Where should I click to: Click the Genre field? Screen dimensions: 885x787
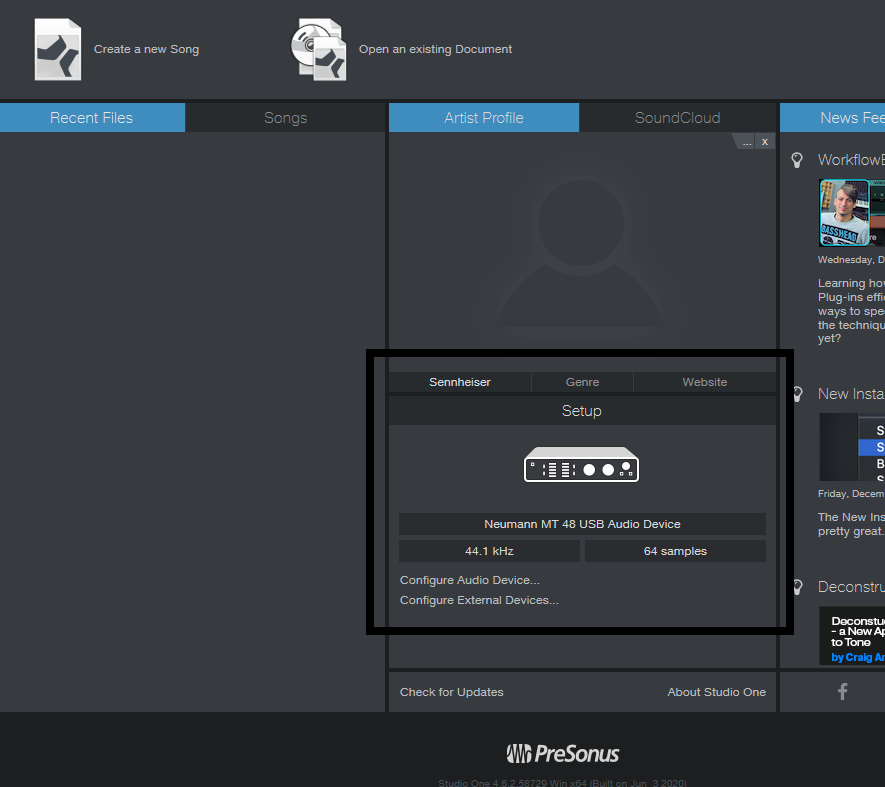[x=582, y=382]
